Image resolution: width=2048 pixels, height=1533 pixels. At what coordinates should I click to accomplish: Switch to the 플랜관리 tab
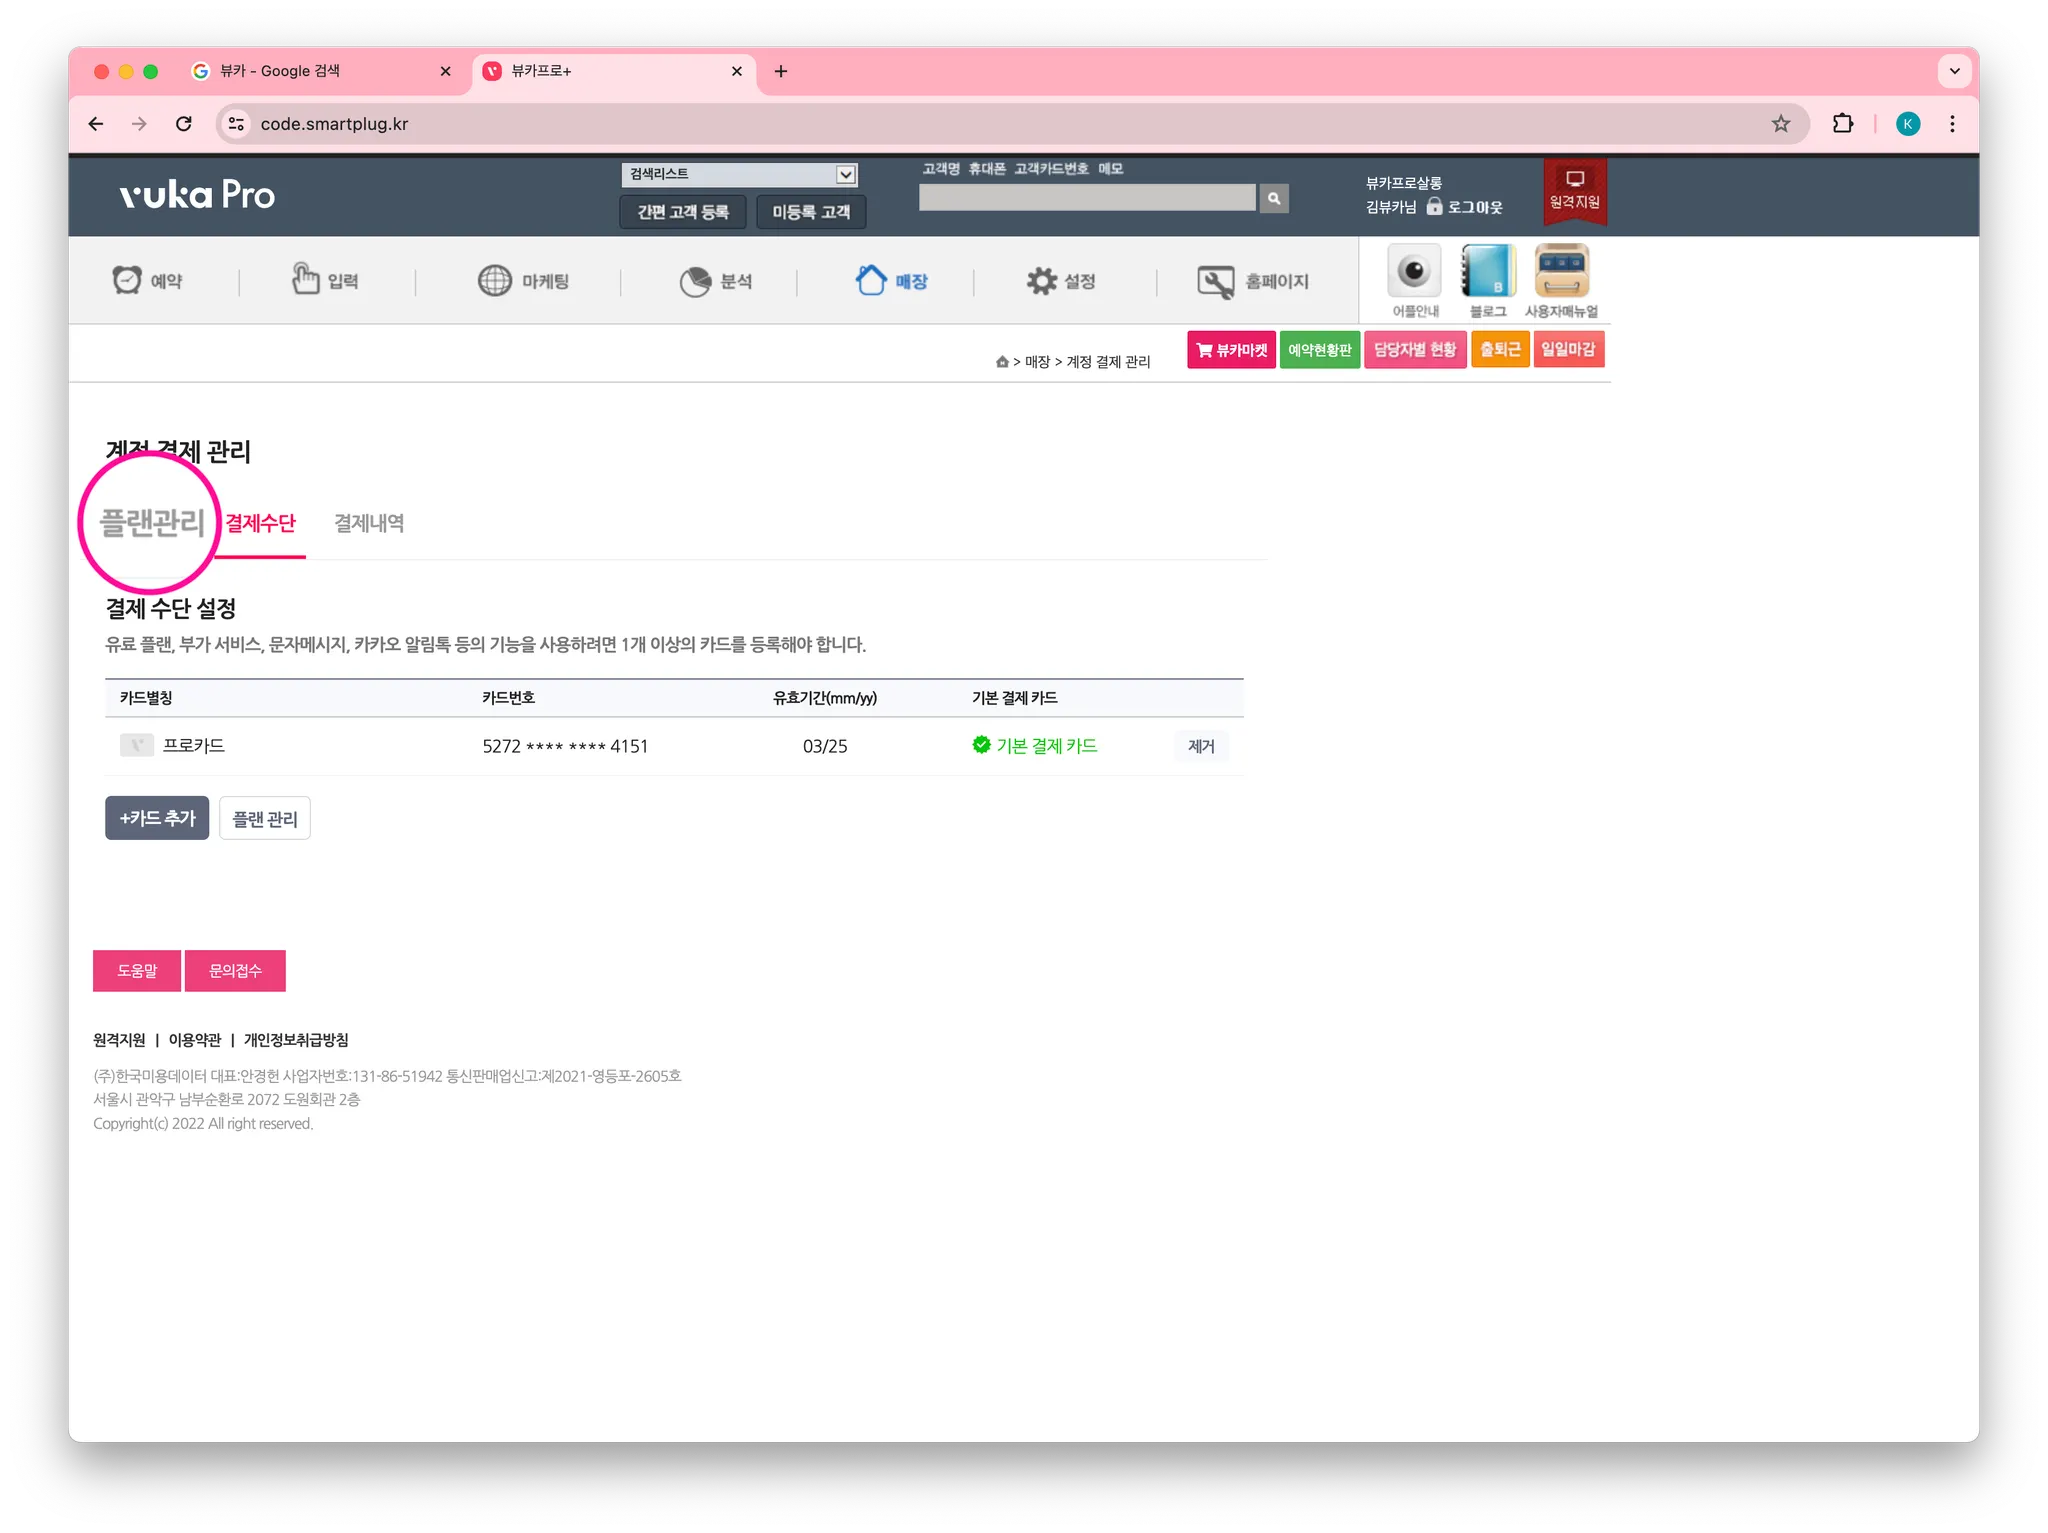tap(152, 523)
